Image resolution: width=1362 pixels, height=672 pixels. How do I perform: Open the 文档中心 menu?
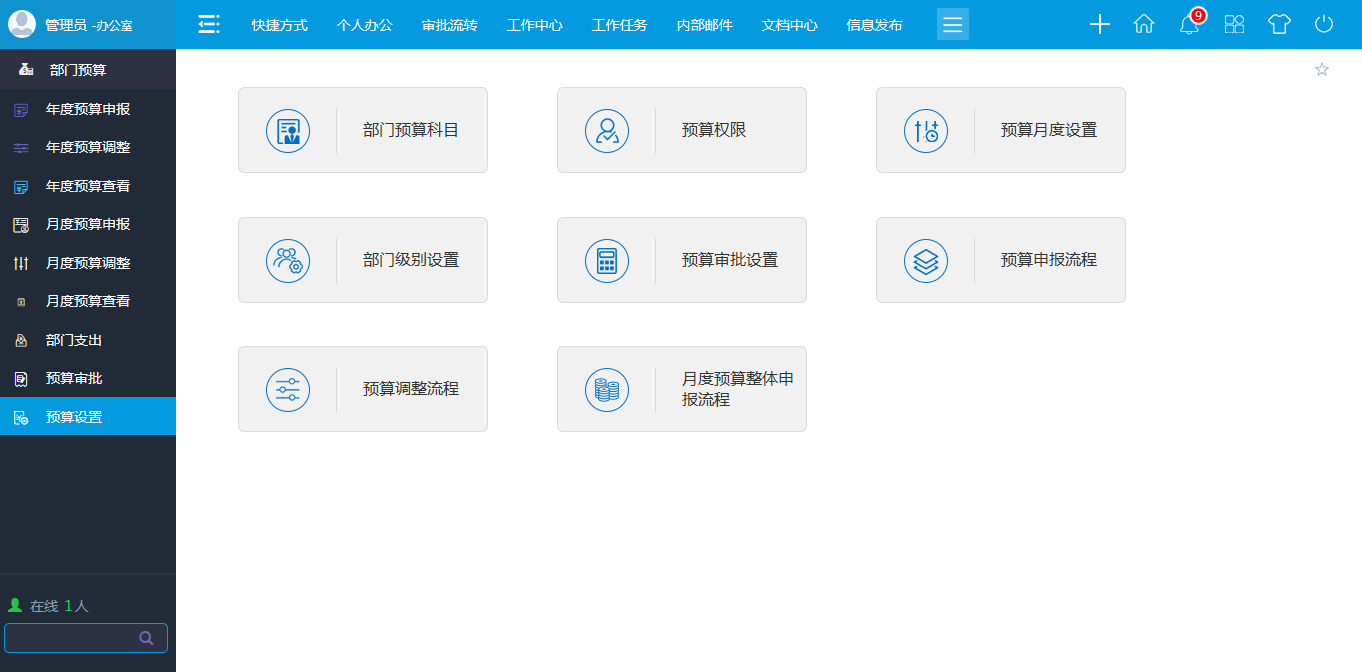tap(789, 24)
